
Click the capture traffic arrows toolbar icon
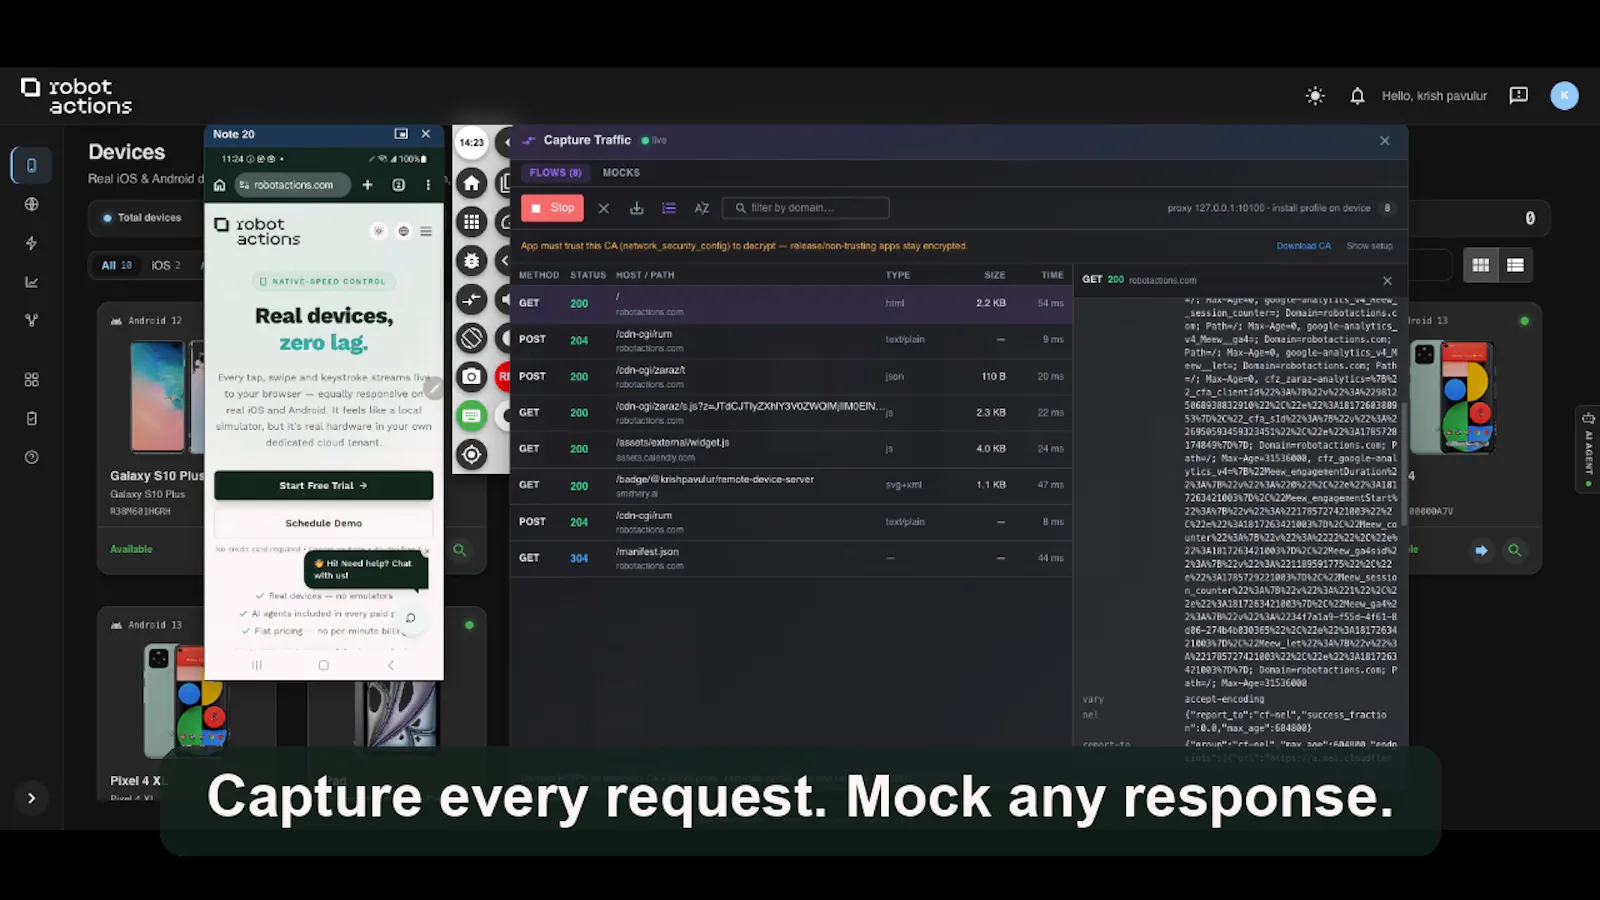coord(472,299)
